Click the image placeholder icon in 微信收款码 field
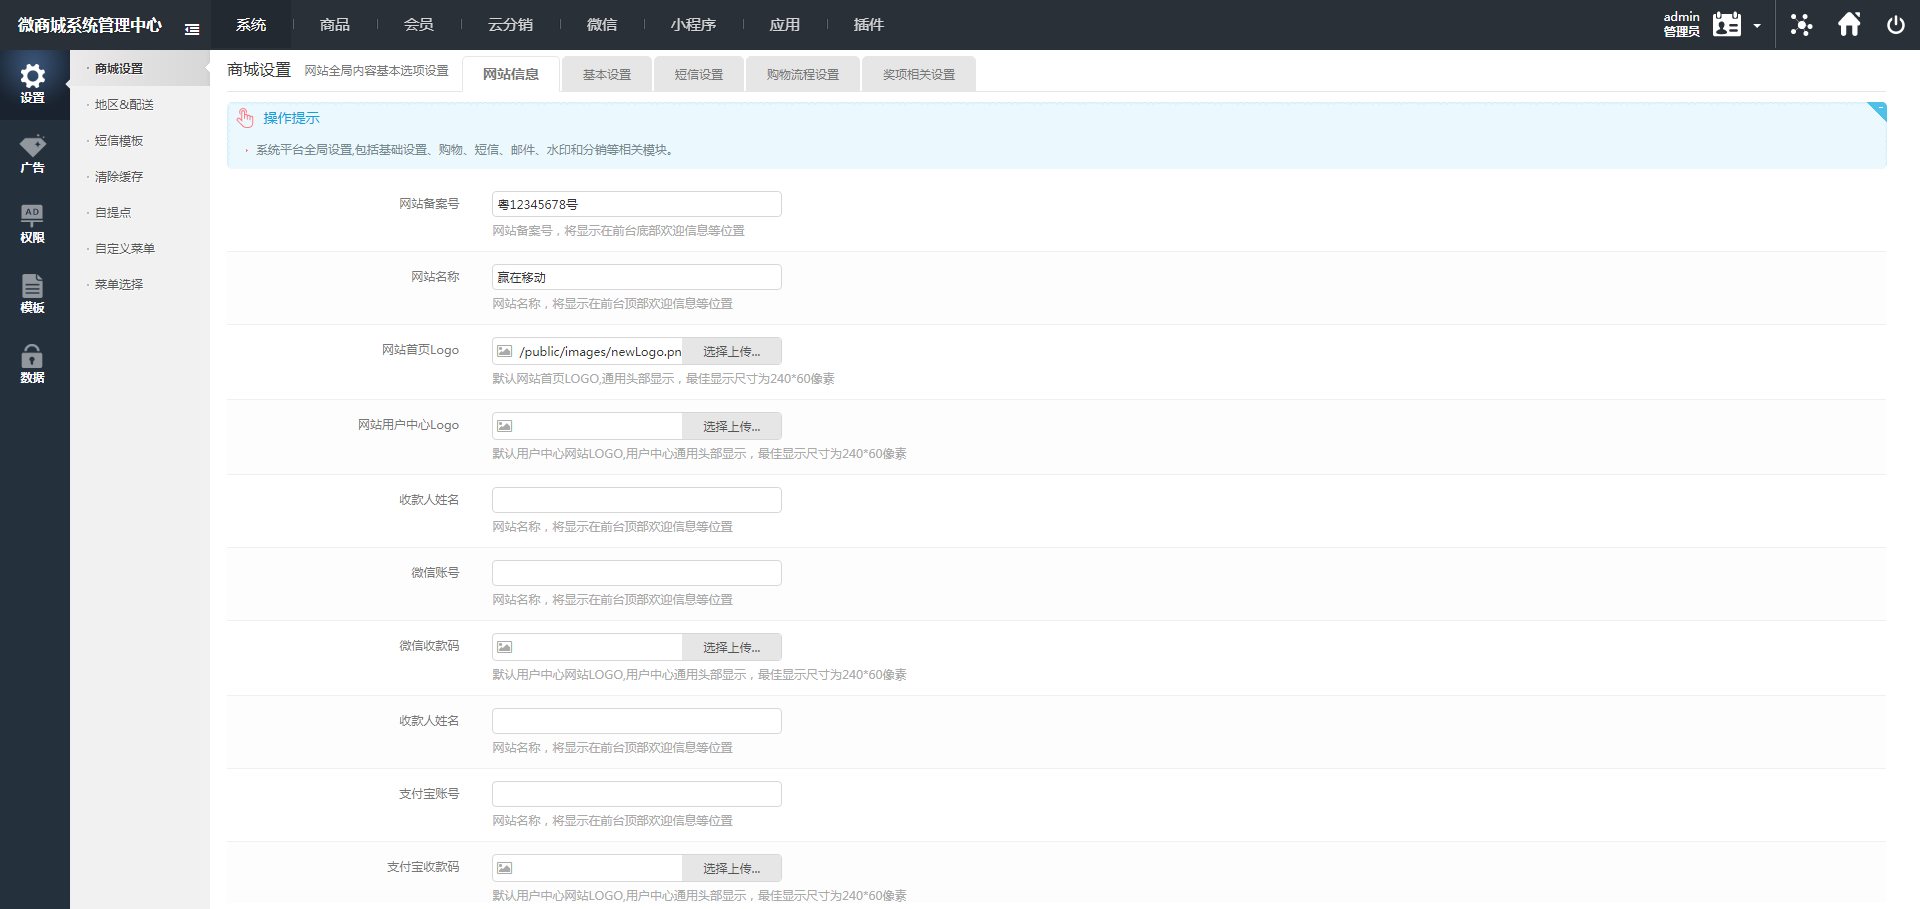This screenshot has width=1920, height=909. pyautogui.click(x=504, y=646)
